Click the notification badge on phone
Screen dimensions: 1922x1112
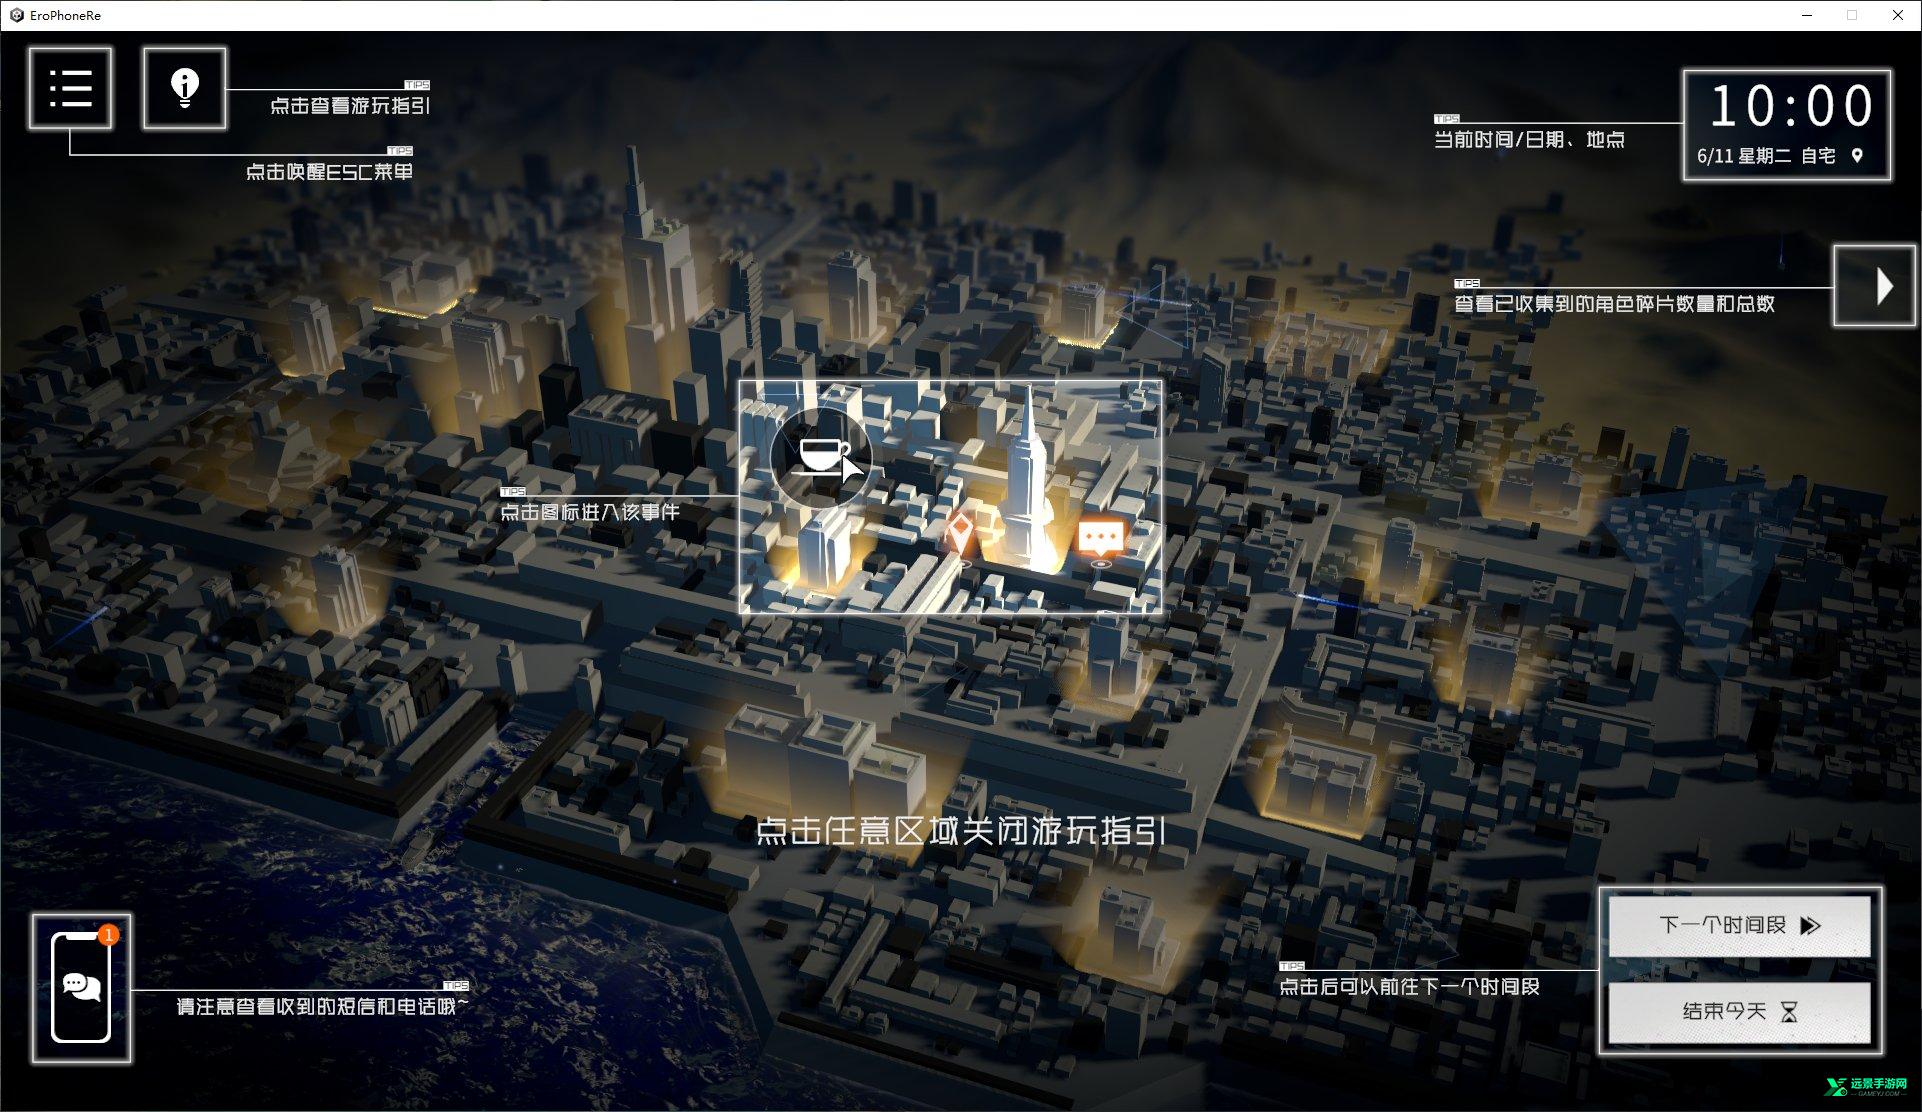coord(108,934)
